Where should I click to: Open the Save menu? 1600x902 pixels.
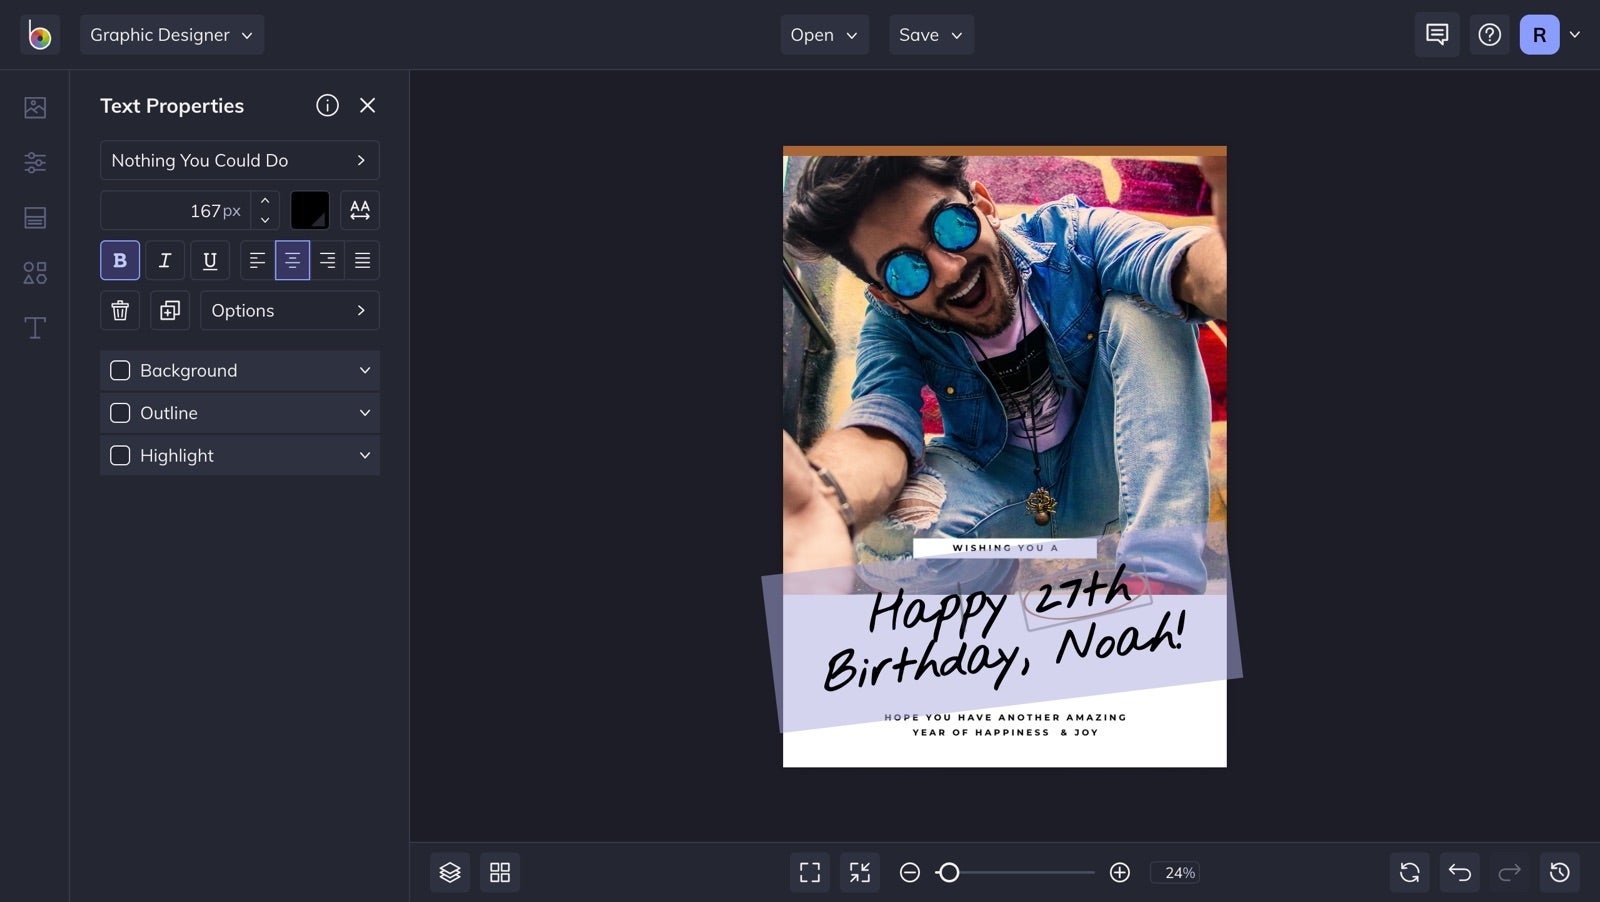930,35
